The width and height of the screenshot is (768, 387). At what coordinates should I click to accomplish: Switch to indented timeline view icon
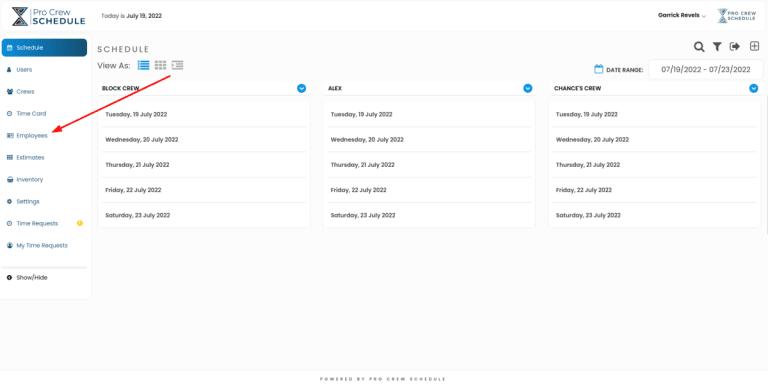coord(177,65)
